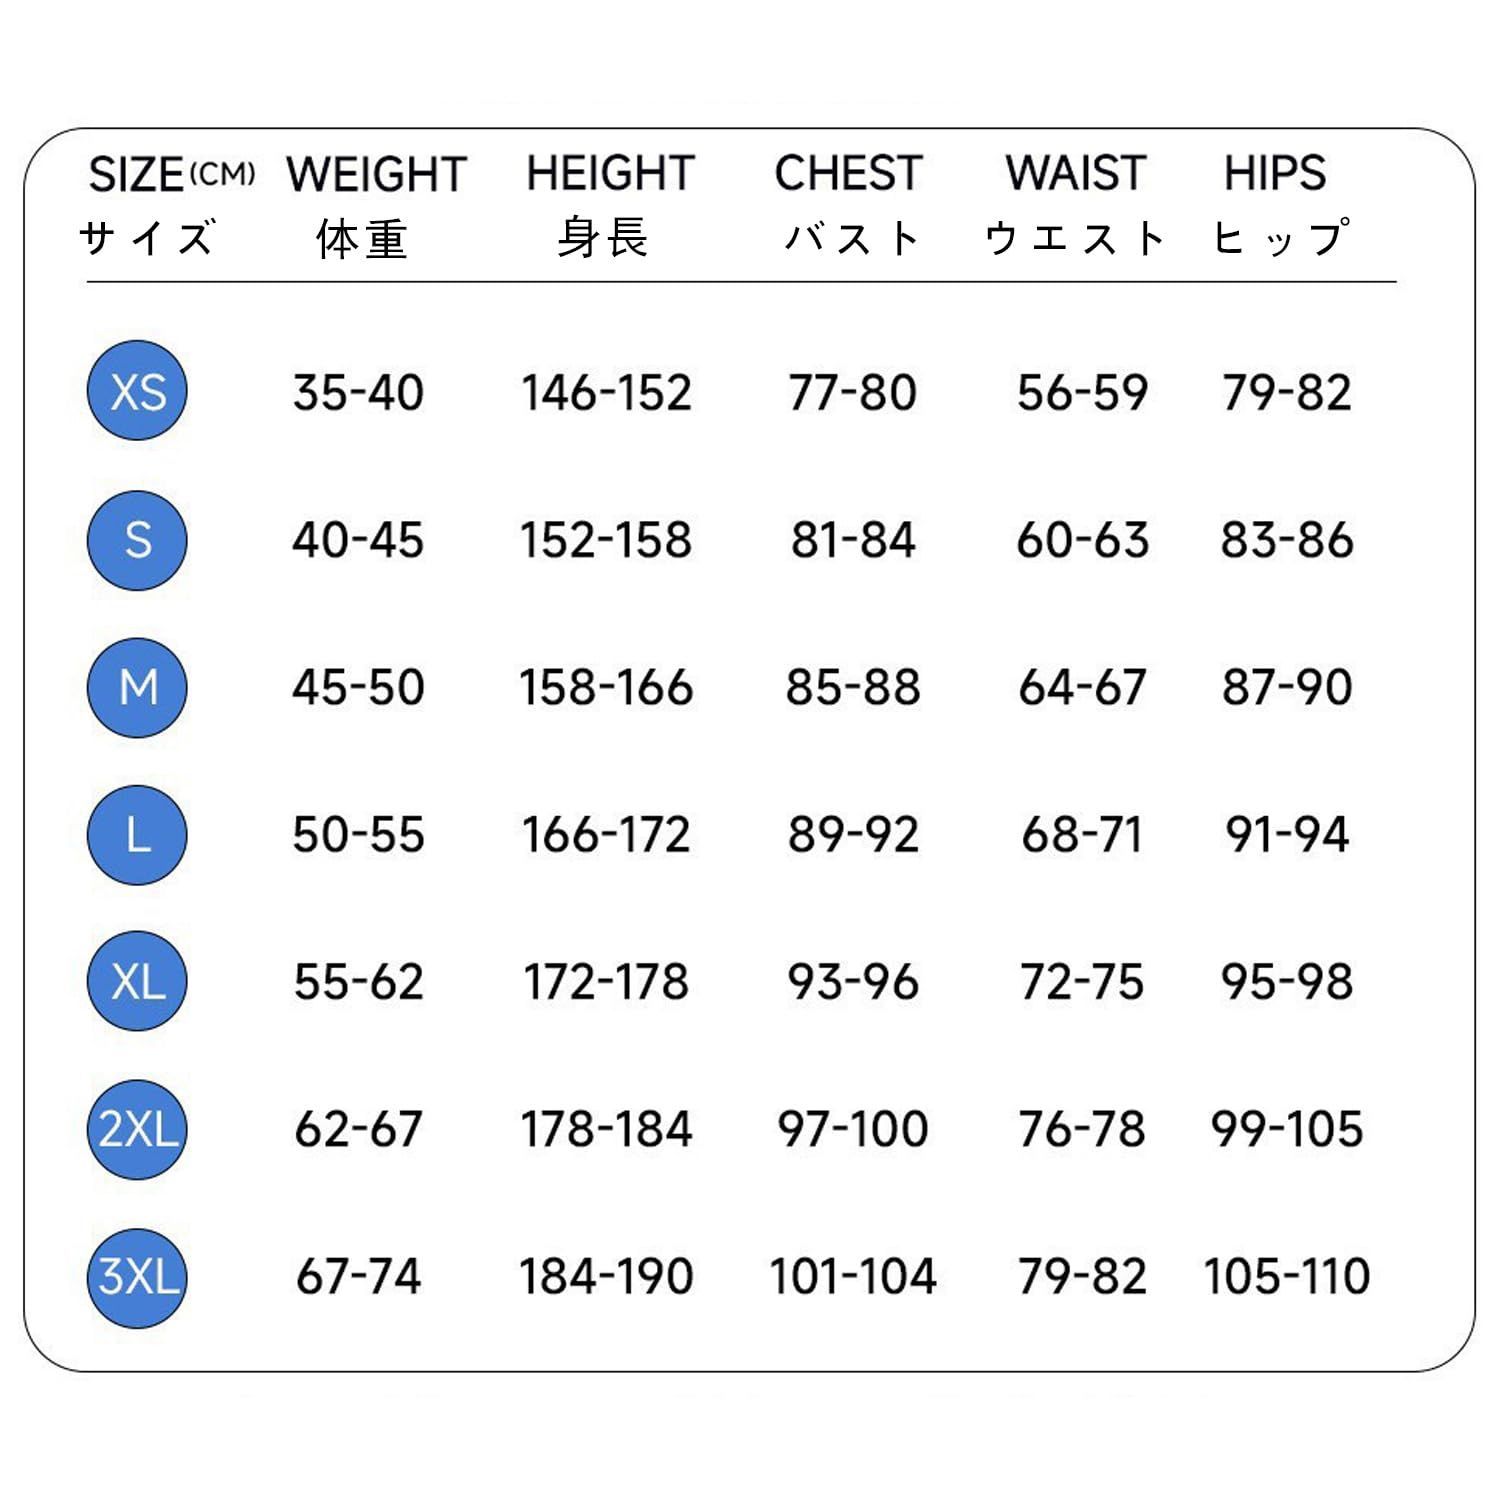Select the XL waist value 72-75
The width and height of the screenshot is (1500, 1500).
point(1081,982)
